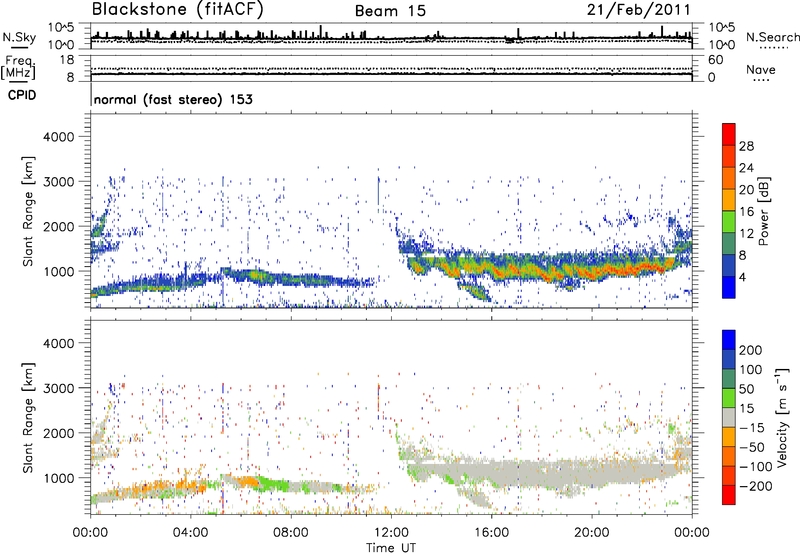The image size is (800, 554).
Task: Click the 'Time UT' axis title
Action: pos(391,547)
